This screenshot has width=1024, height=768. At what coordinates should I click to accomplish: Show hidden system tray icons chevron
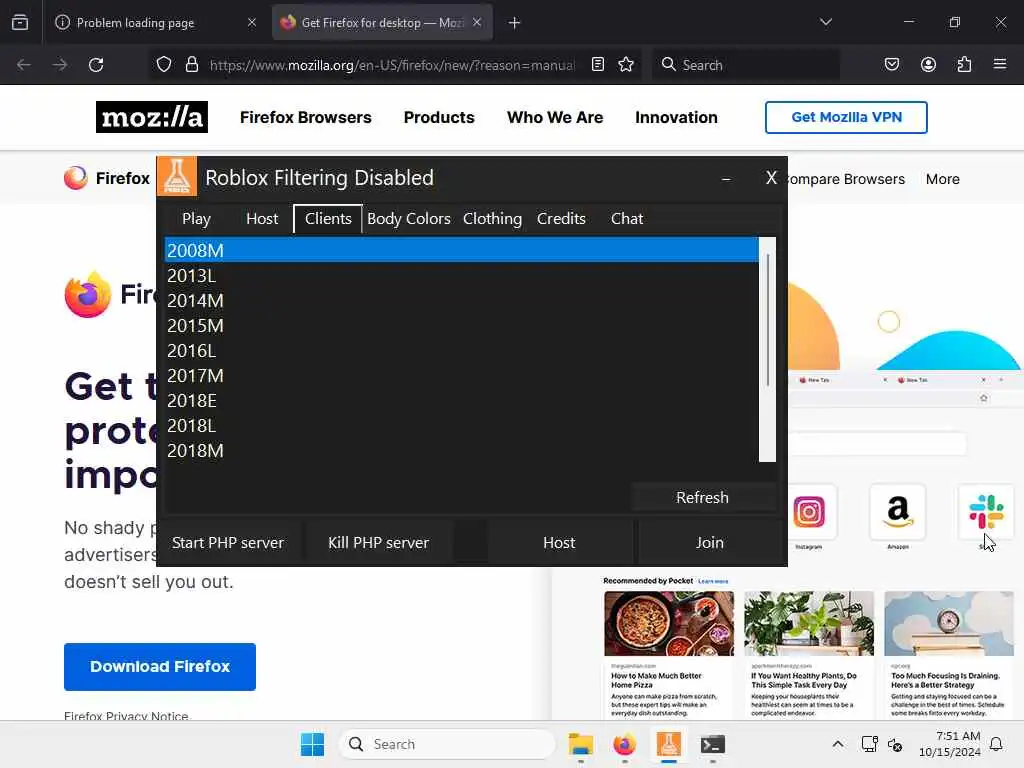(838, 744)
